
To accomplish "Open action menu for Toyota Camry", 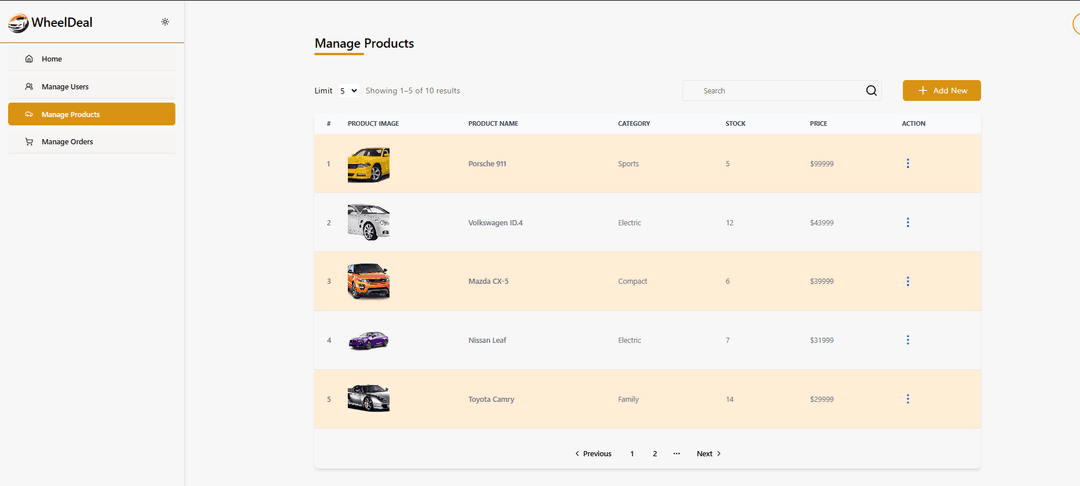I will tap(907, 399).
